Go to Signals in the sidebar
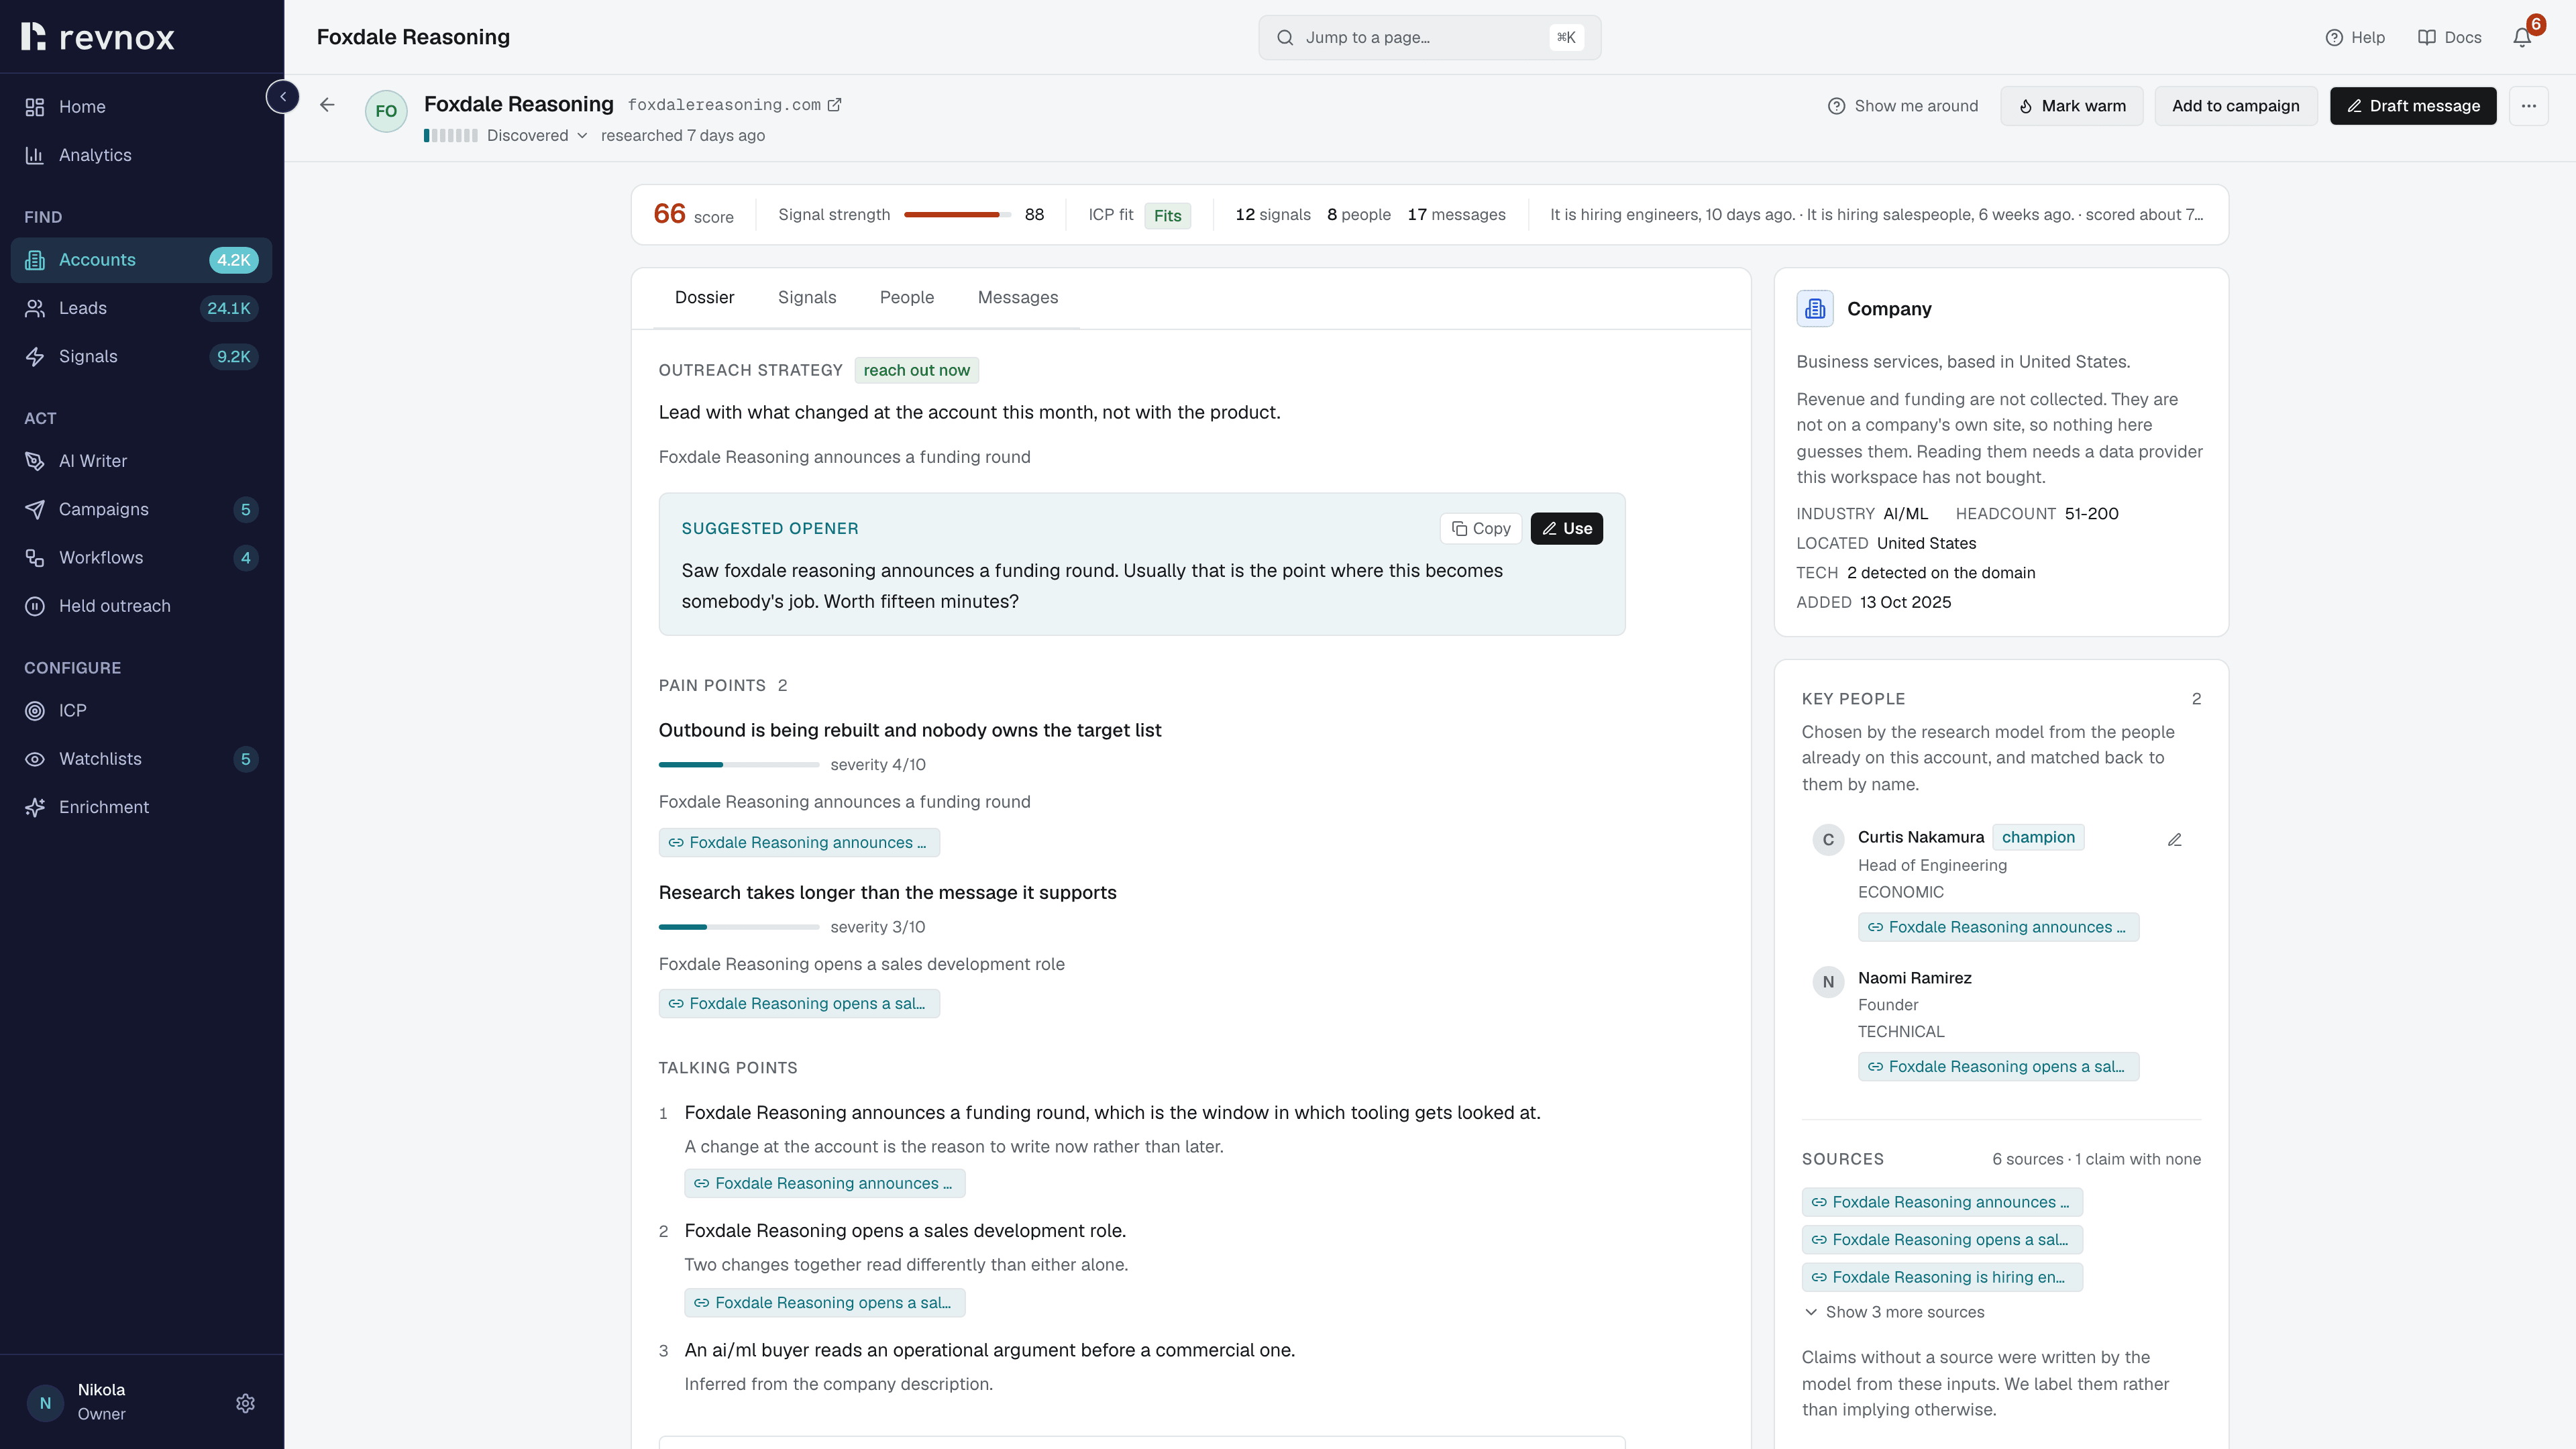 pyautogui.click(x=141, y=357)
